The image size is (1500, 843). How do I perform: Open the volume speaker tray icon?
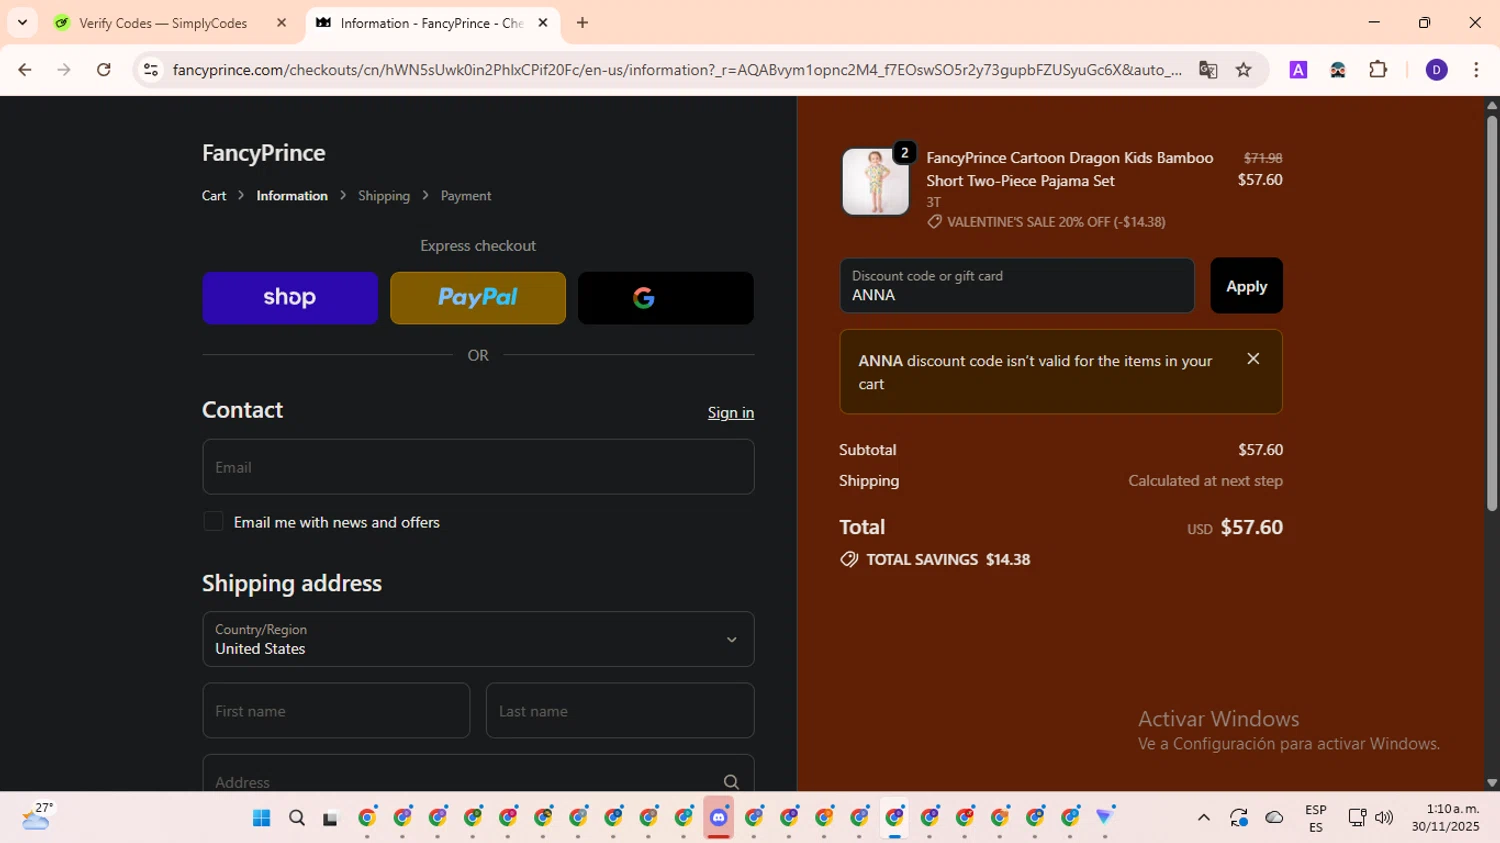(x=1384, y=818)
